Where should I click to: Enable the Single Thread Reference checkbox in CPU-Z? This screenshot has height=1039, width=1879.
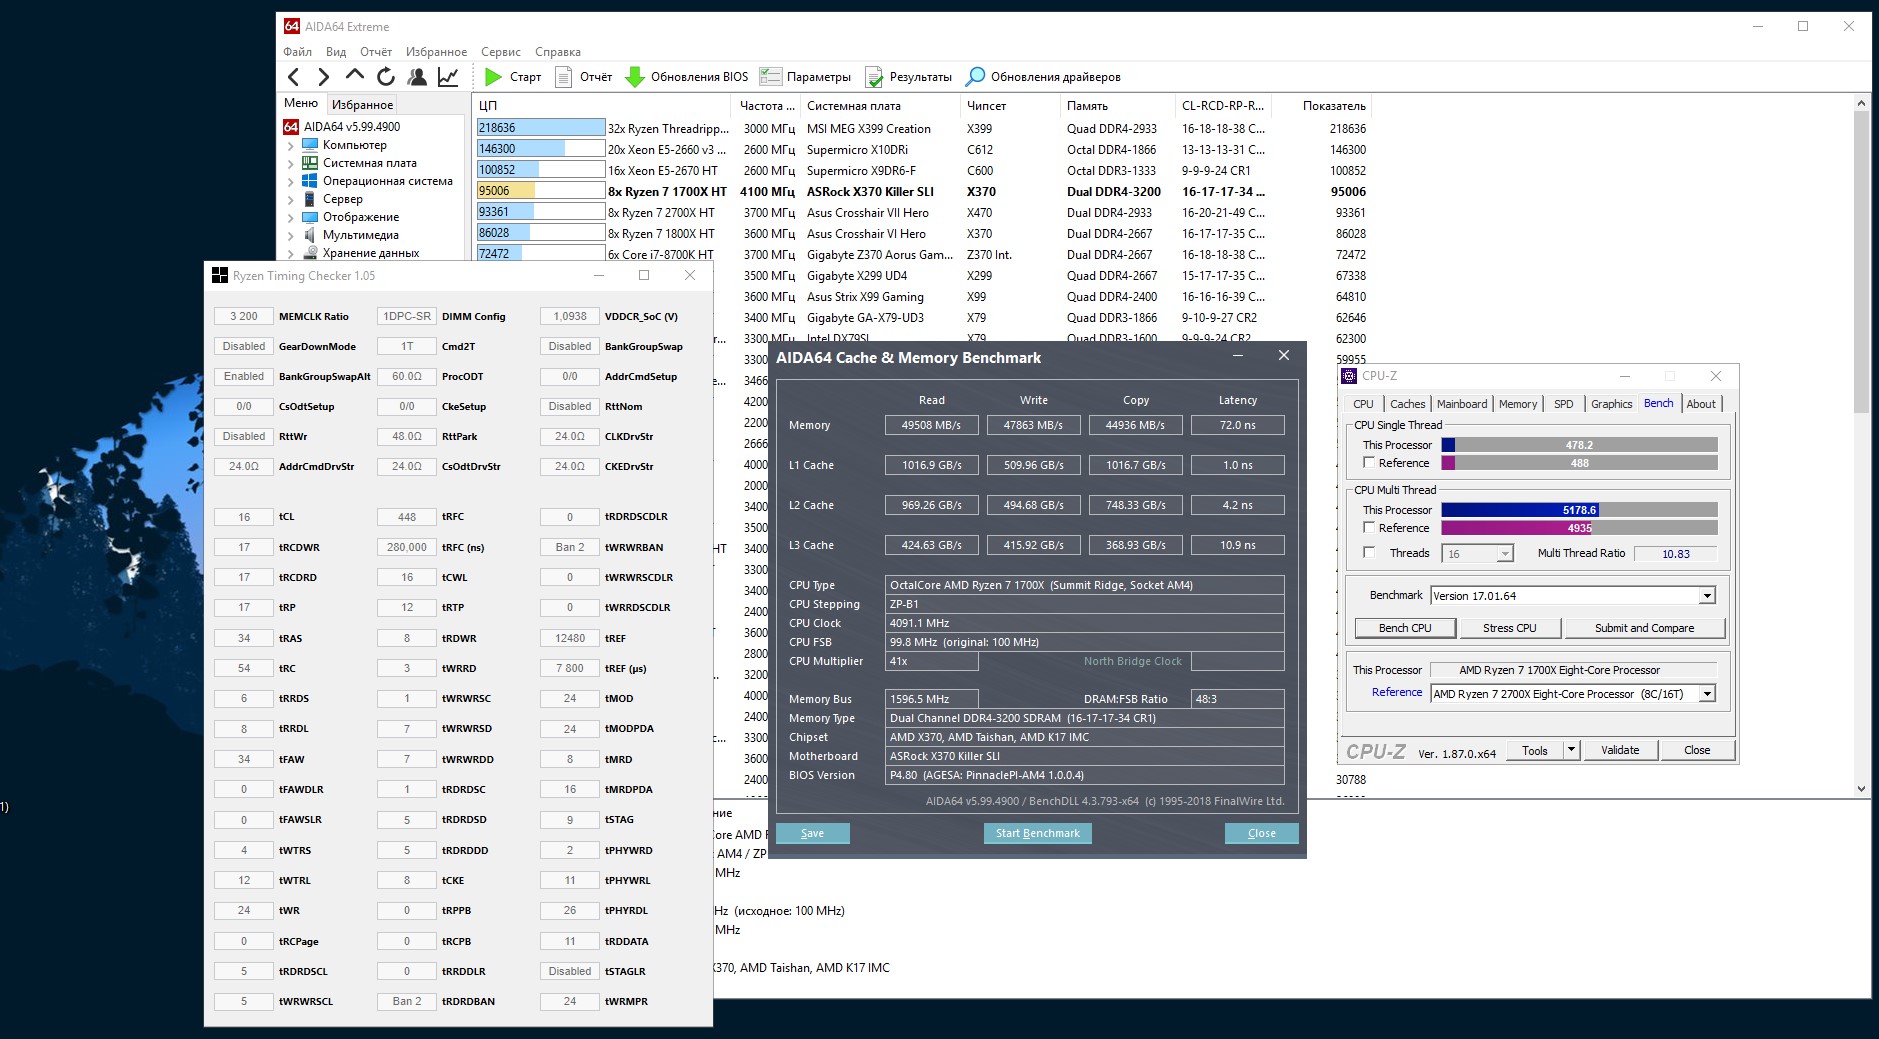pyautogui.click(x=1369, y=463)
